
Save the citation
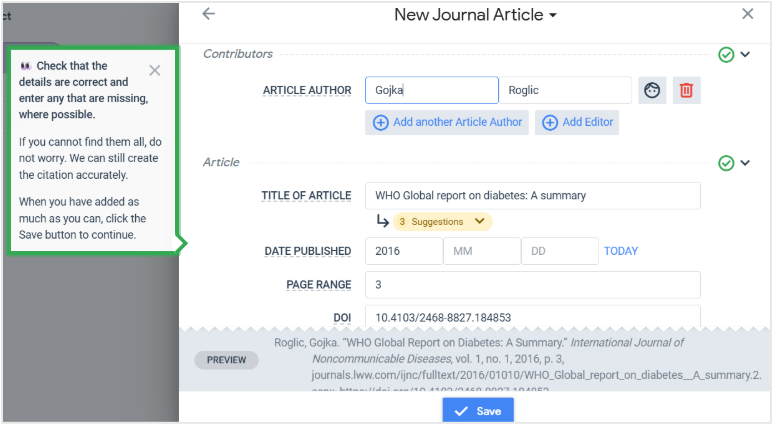click(x=478, y=411)
